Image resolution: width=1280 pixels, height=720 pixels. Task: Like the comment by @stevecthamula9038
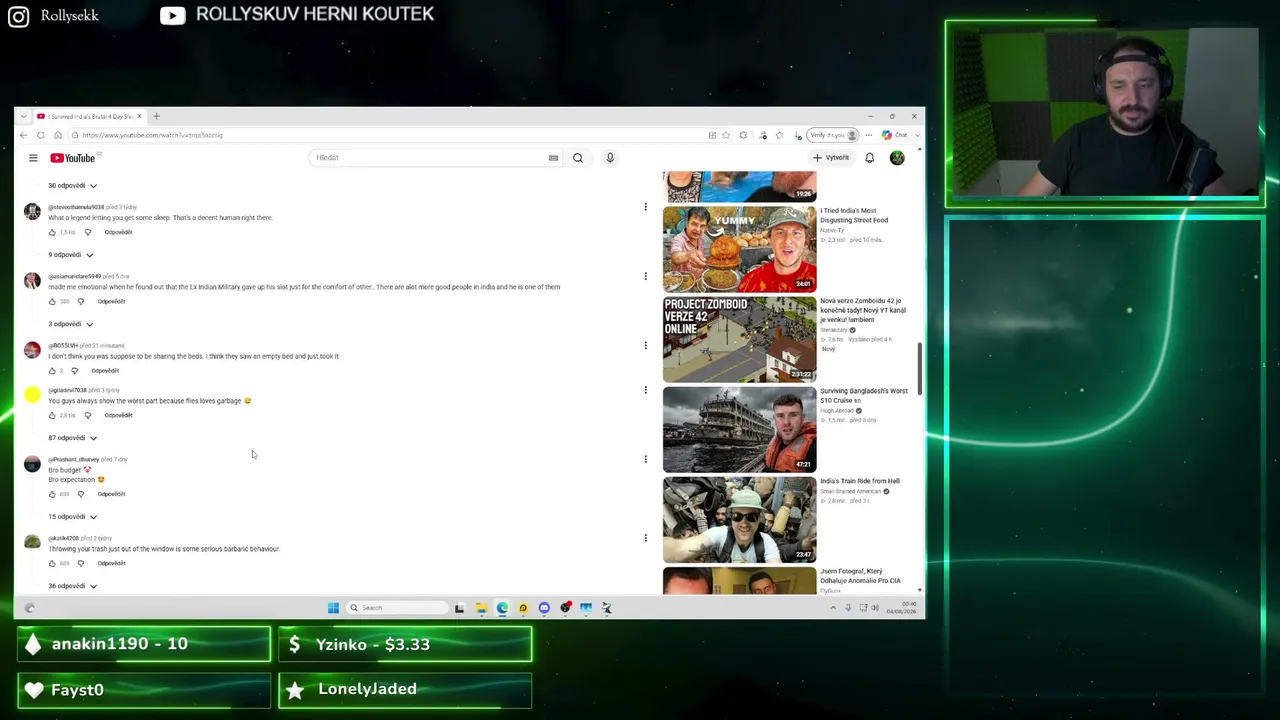point(52,232)
